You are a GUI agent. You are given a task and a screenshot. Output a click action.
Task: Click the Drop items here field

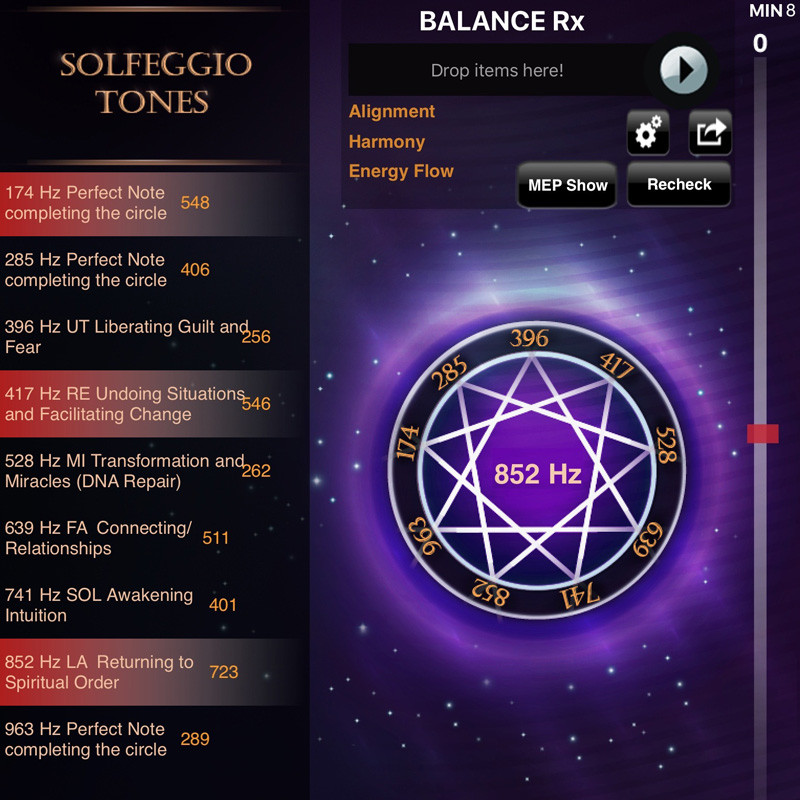coord(497,70)
